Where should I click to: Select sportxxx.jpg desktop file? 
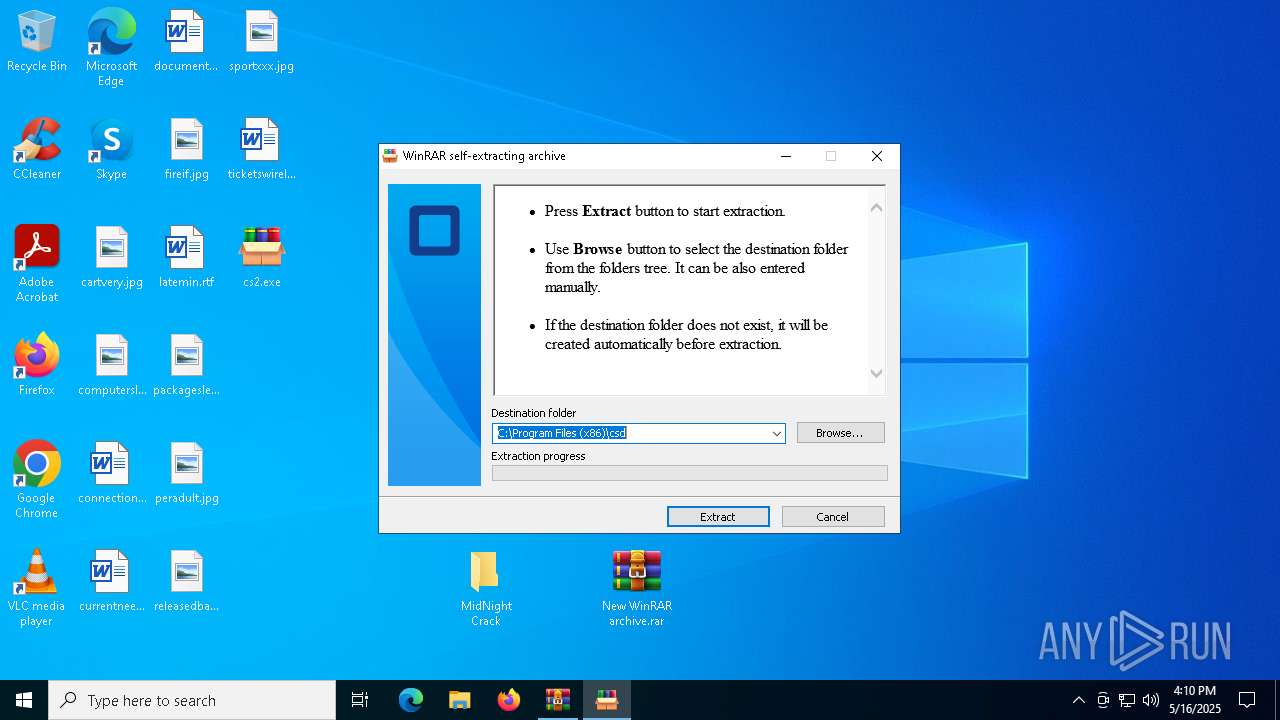(x=261, y=42)
